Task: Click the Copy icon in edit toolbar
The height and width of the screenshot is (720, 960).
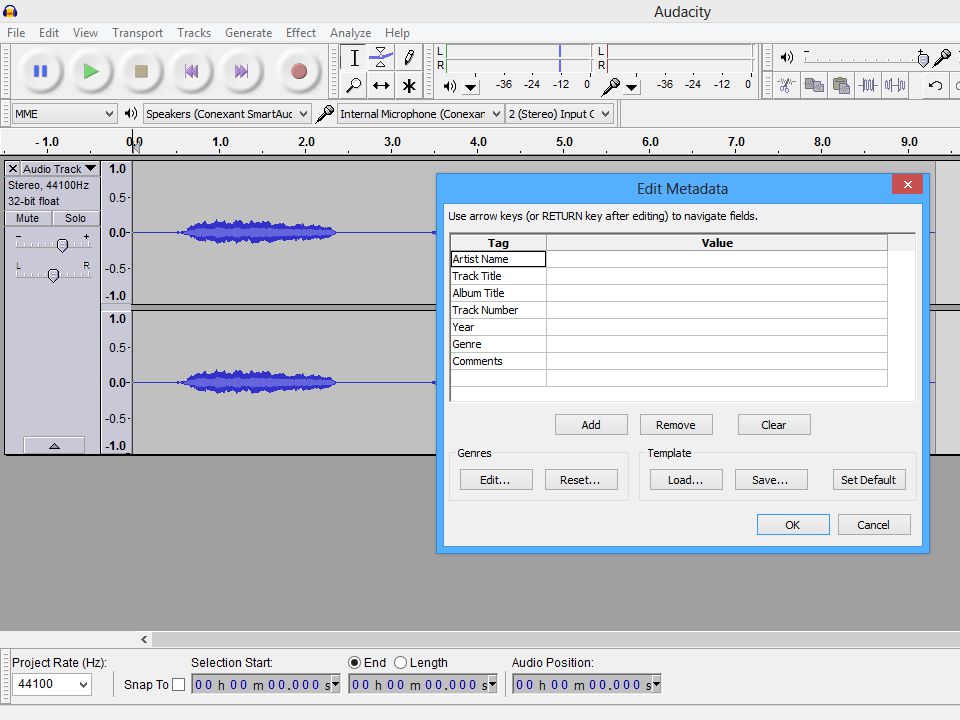Action: click(x=814, y=85)
